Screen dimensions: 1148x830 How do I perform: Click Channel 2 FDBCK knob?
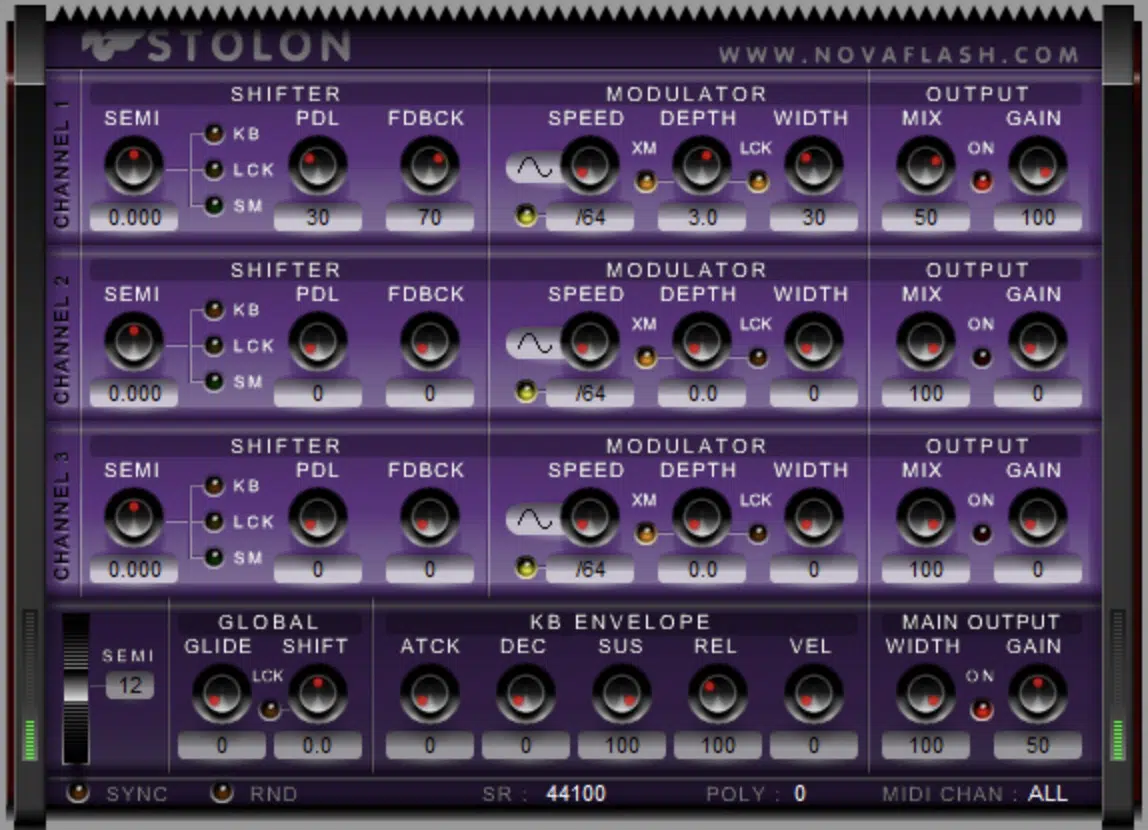(430, 342)
